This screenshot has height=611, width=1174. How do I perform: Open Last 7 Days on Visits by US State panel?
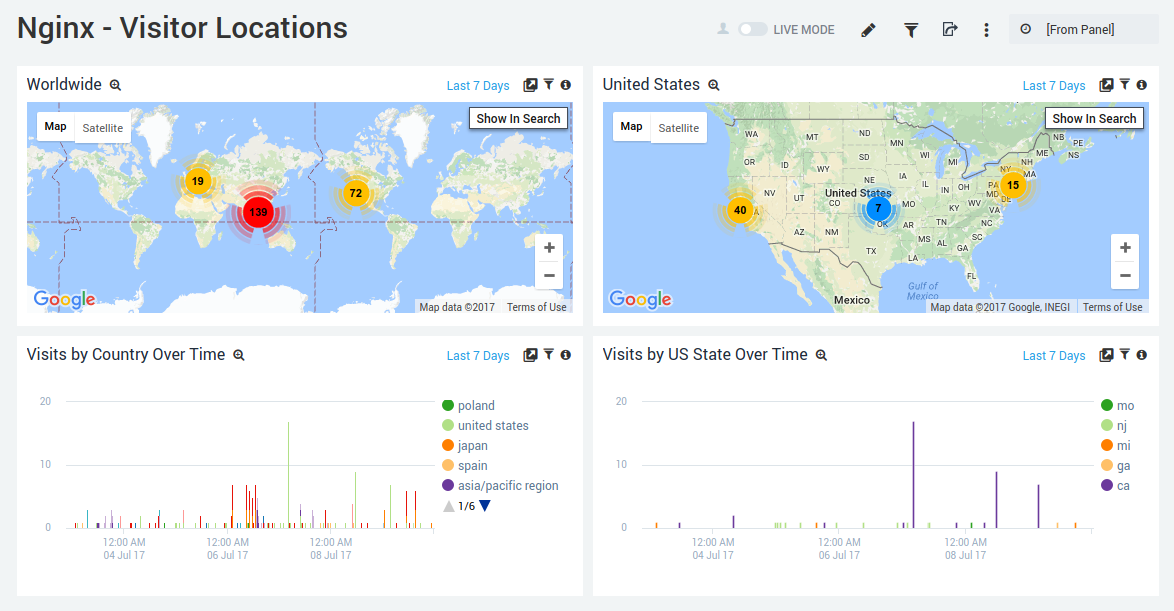[x=1053, y=356]
